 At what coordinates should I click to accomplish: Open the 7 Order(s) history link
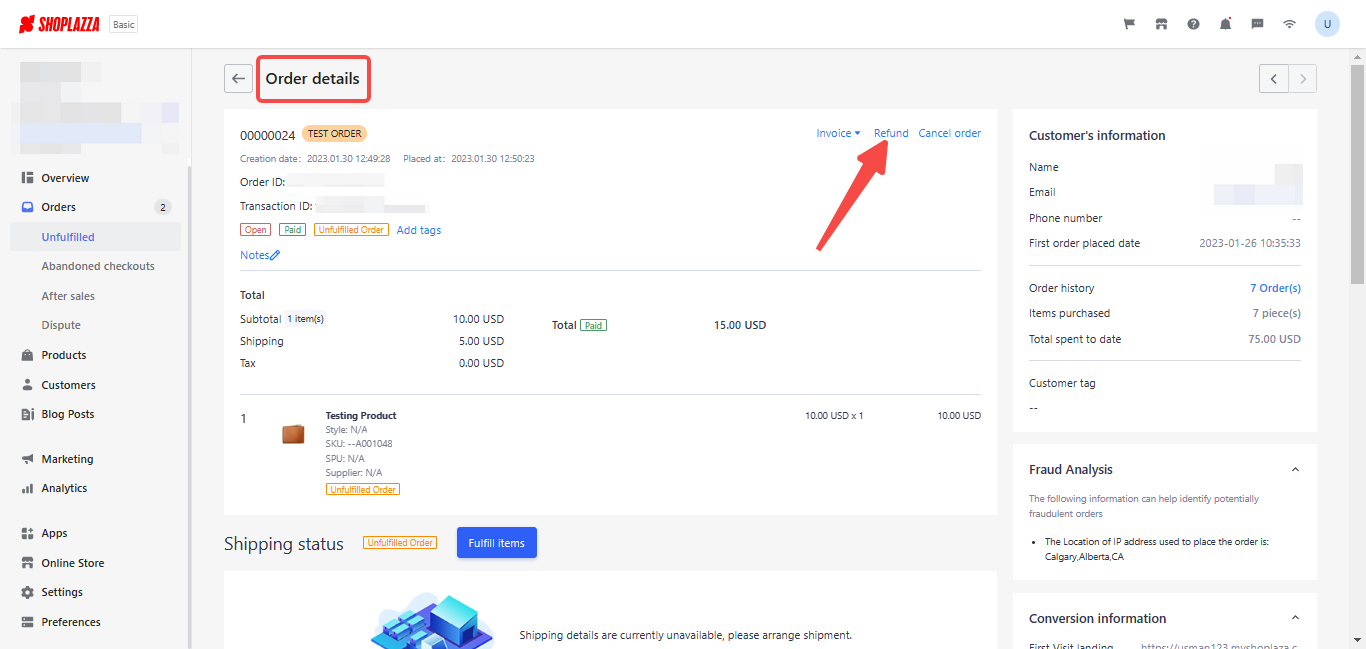[x=1275, y=288]
